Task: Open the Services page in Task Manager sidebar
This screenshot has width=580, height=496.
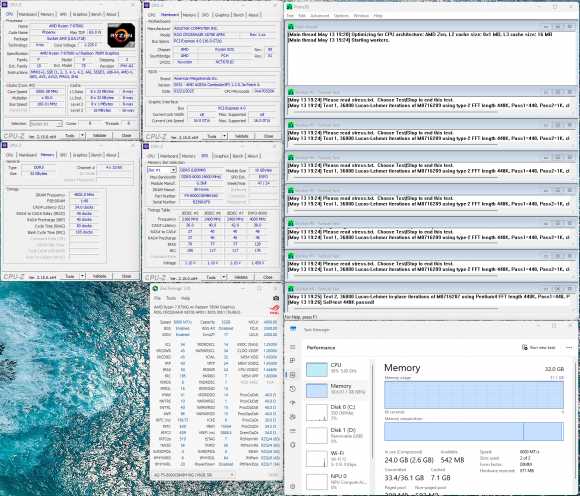Action: 293,445
